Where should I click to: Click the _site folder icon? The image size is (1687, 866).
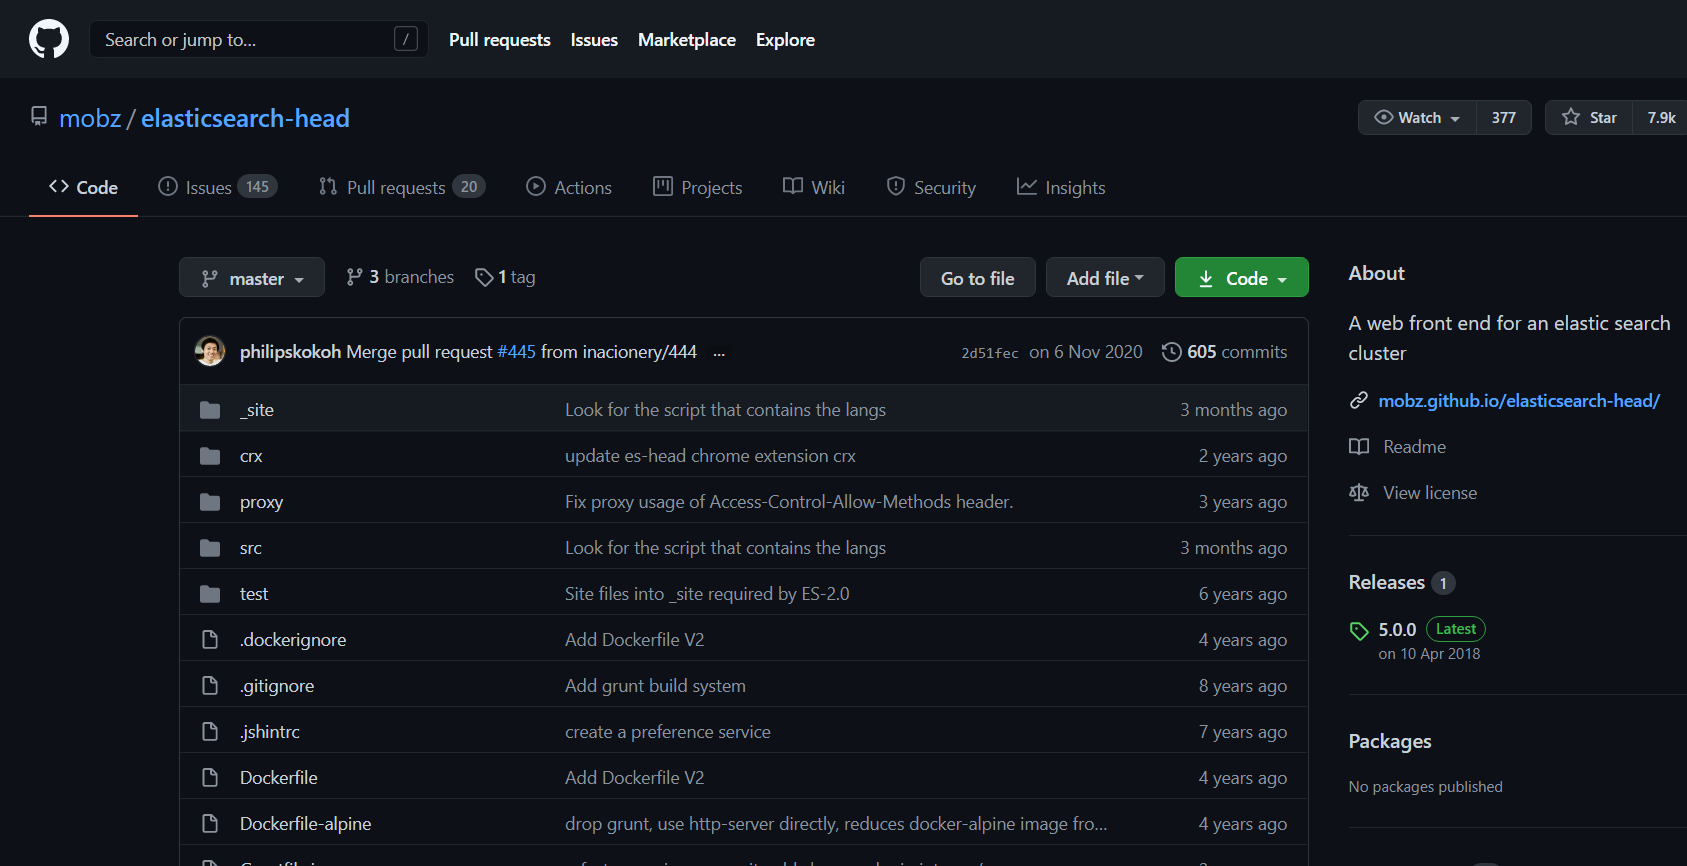210,410
